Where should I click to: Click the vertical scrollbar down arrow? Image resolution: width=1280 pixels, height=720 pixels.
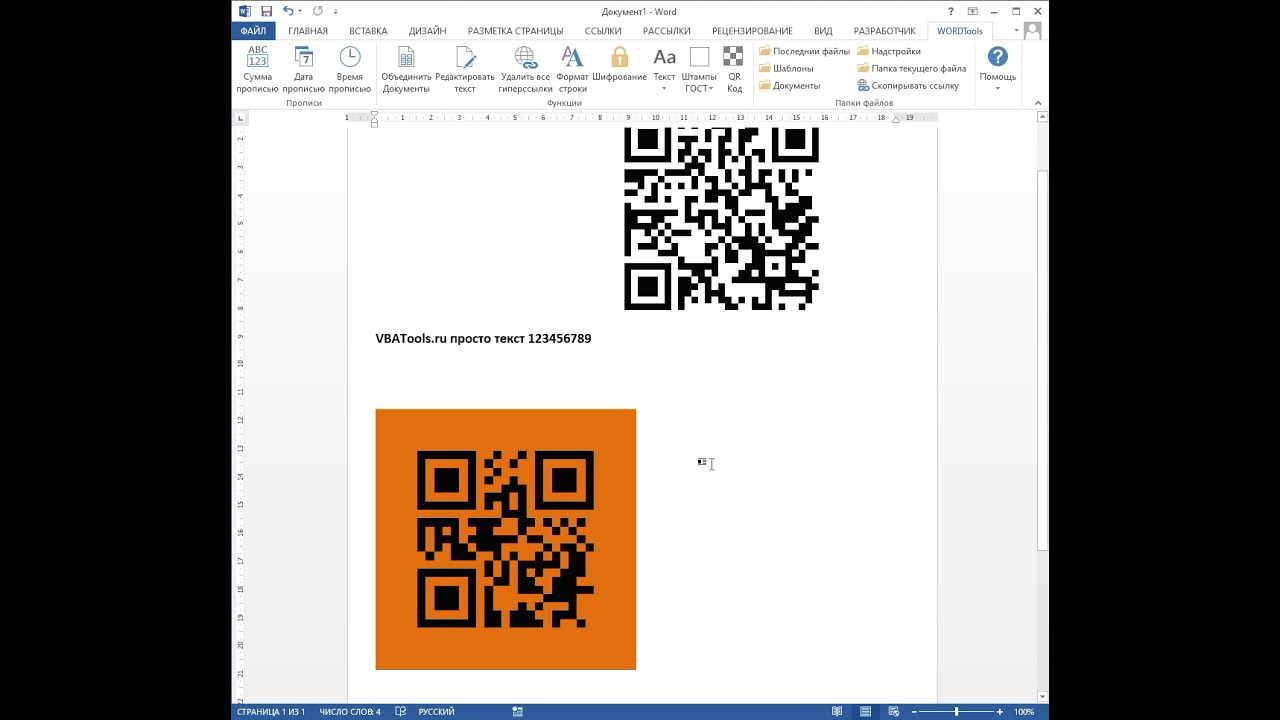coord(1043,697)
